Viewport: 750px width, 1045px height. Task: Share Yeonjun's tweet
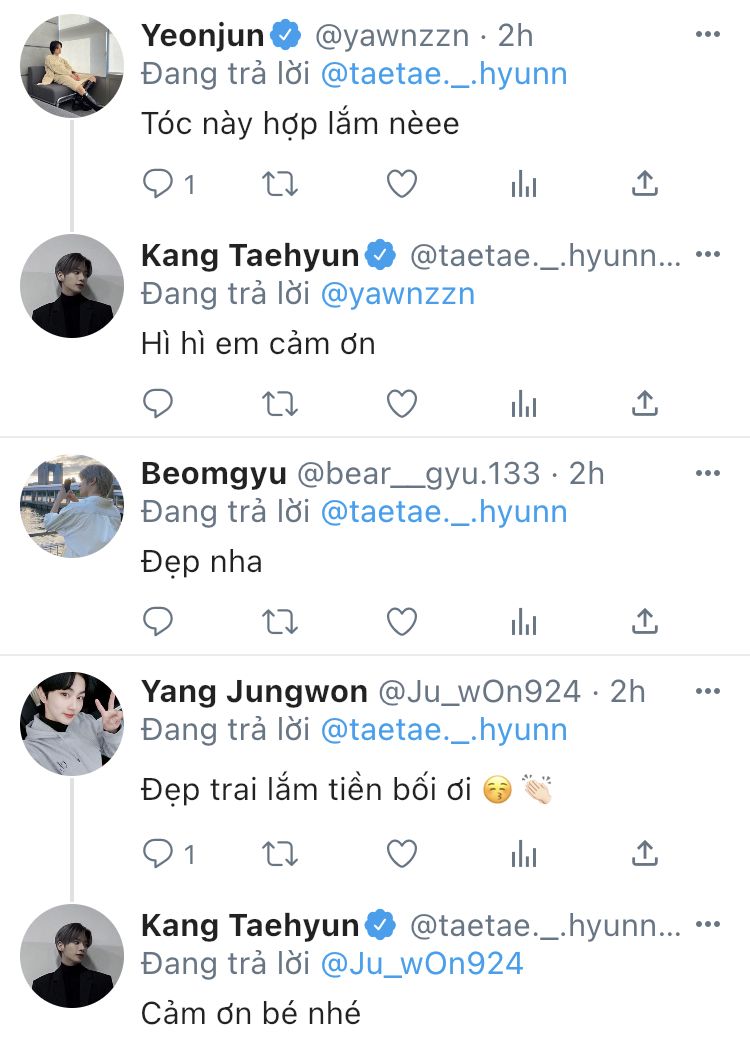(645, 184)
